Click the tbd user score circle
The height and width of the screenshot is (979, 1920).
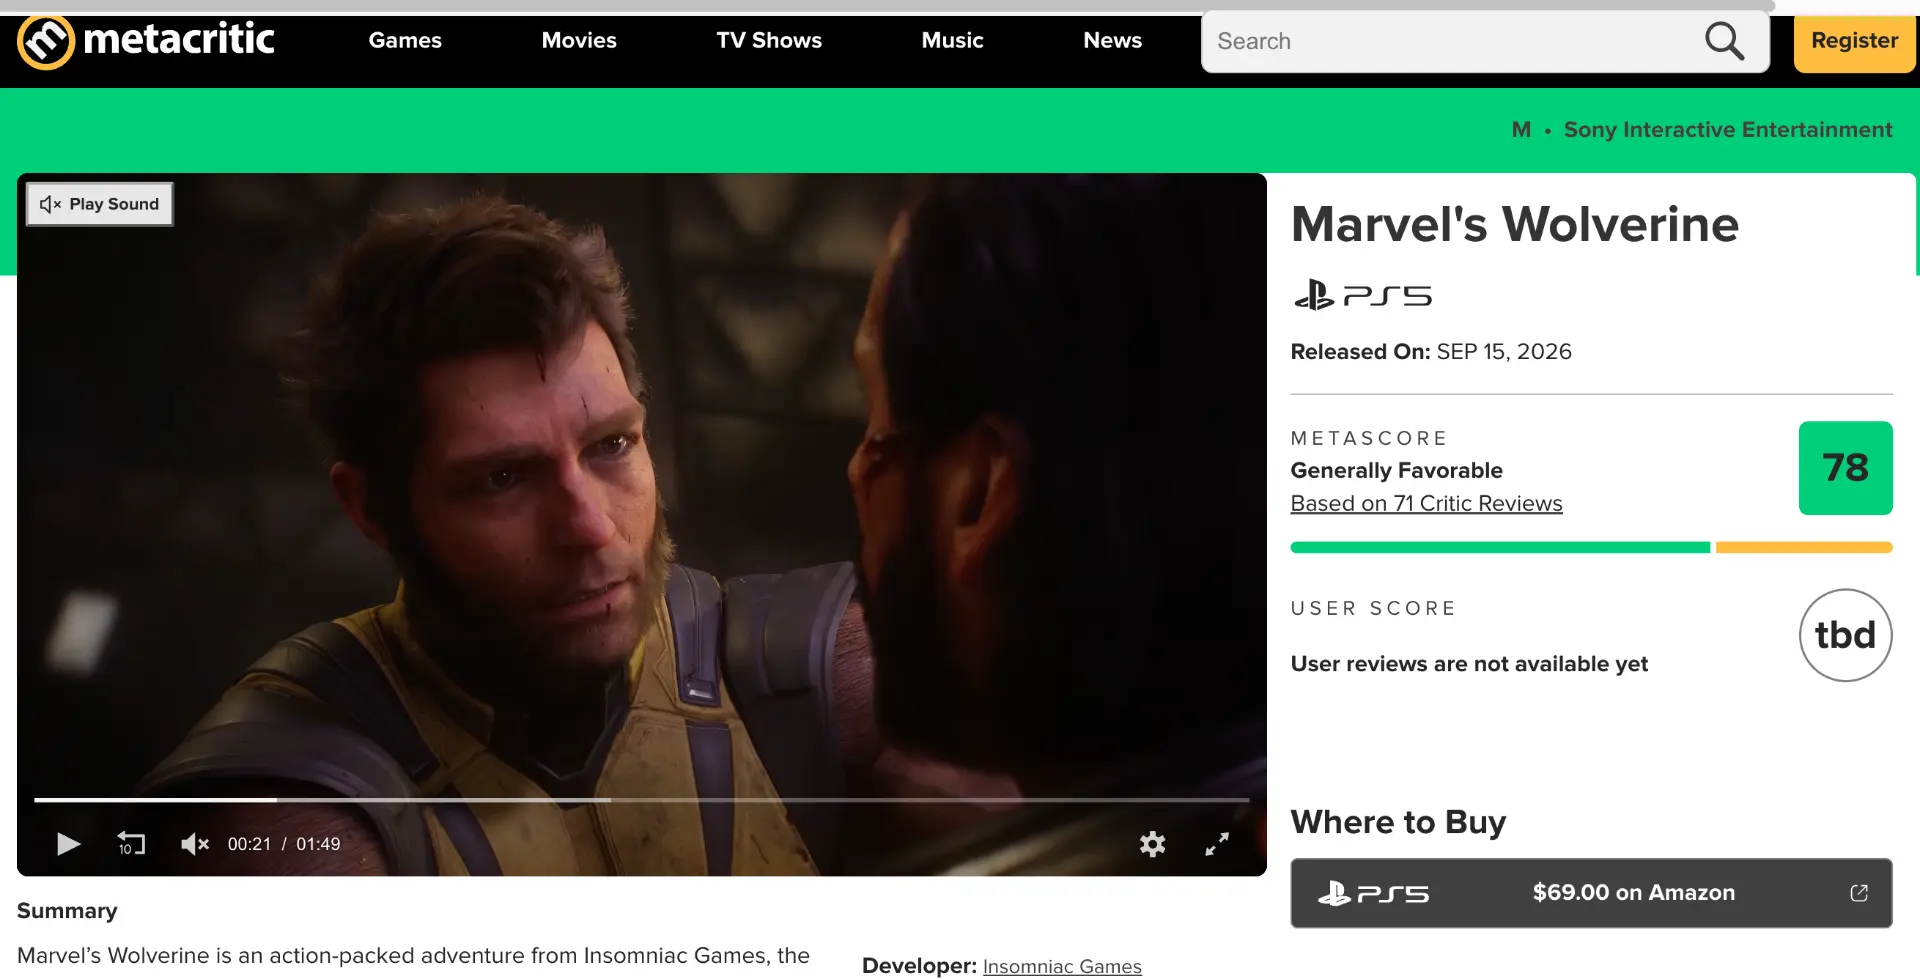coord(1845,635)
